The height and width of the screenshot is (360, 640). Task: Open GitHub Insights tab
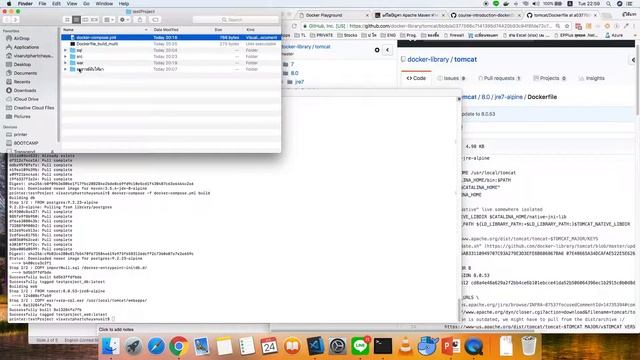(x=591, y=78)
